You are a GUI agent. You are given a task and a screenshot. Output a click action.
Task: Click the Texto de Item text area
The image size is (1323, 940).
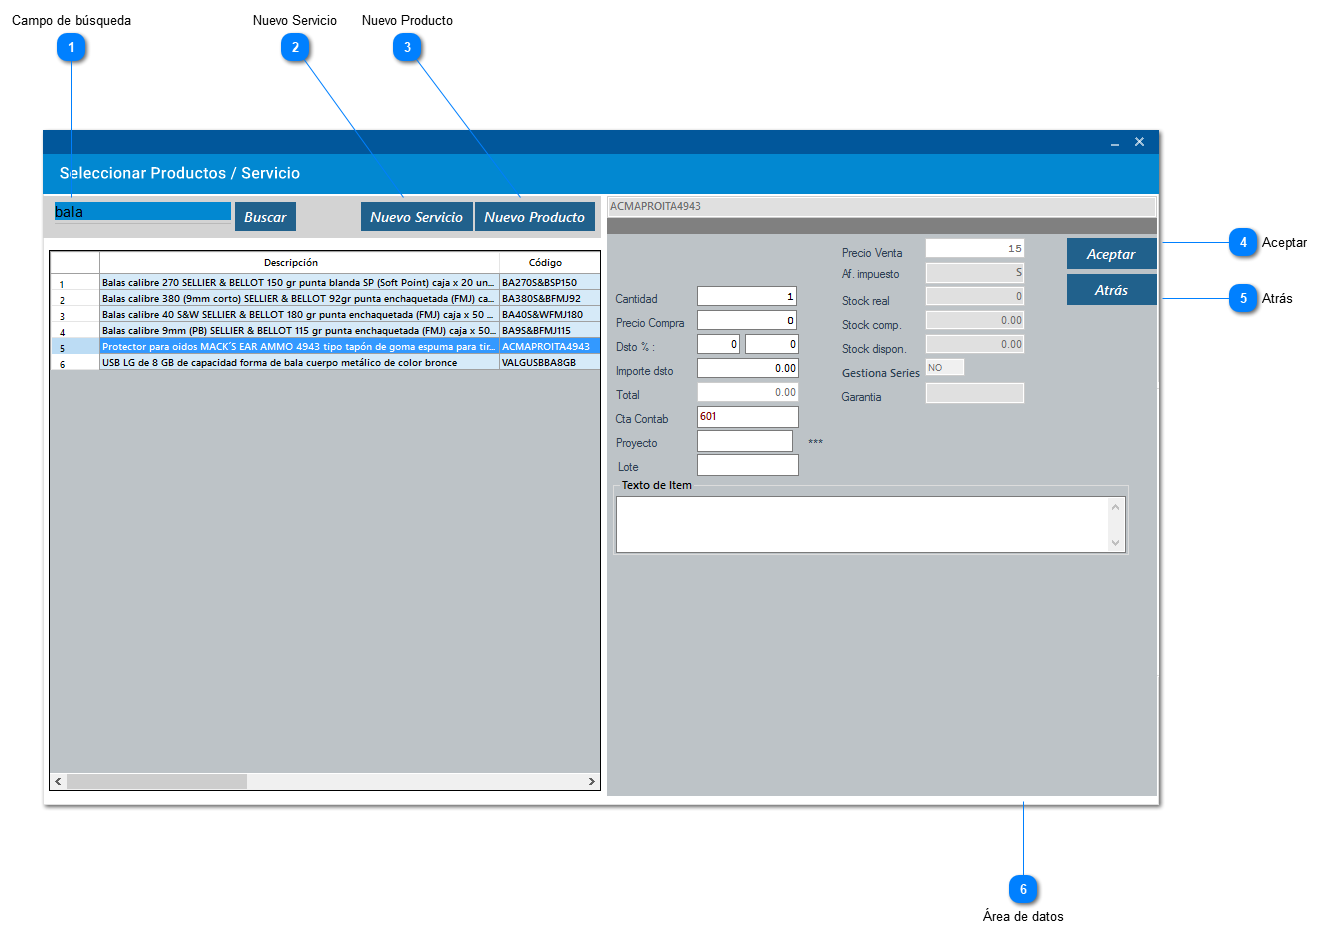pos(863,524)
